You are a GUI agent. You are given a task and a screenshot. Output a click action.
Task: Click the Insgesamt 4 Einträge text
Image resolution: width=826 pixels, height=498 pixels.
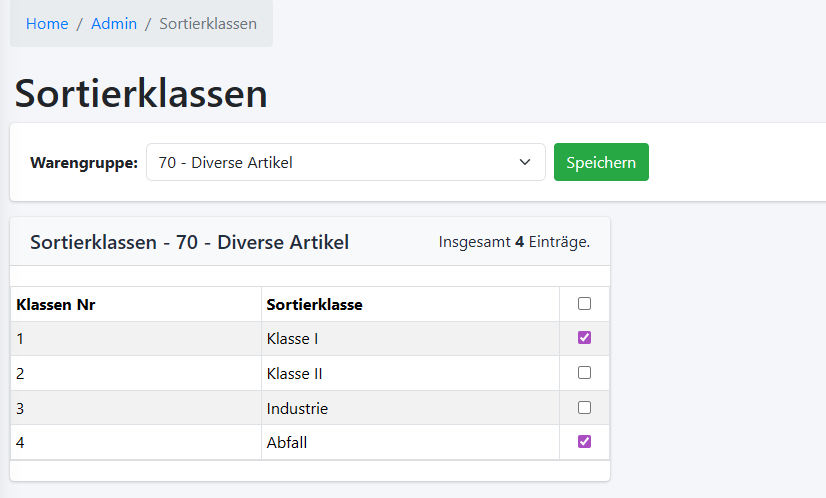click(x=514, y=242)
